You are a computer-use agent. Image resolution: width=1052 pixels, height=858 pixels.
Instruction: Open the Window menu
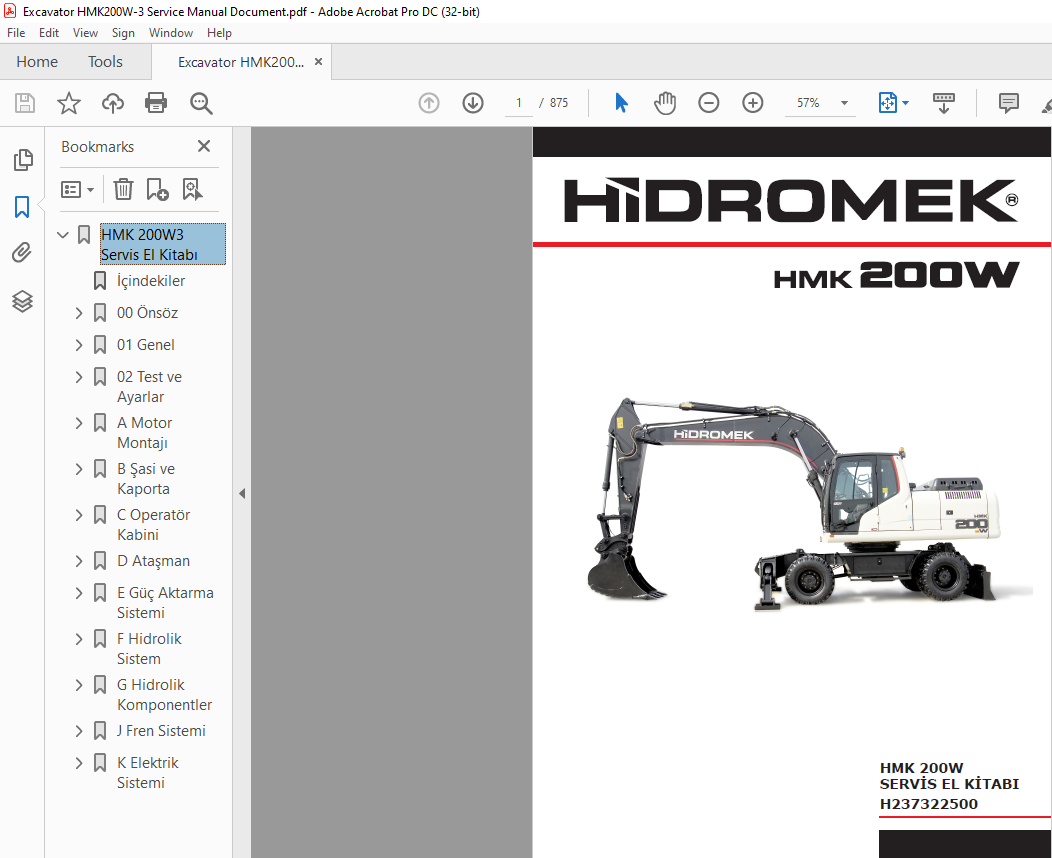[170, 33]
